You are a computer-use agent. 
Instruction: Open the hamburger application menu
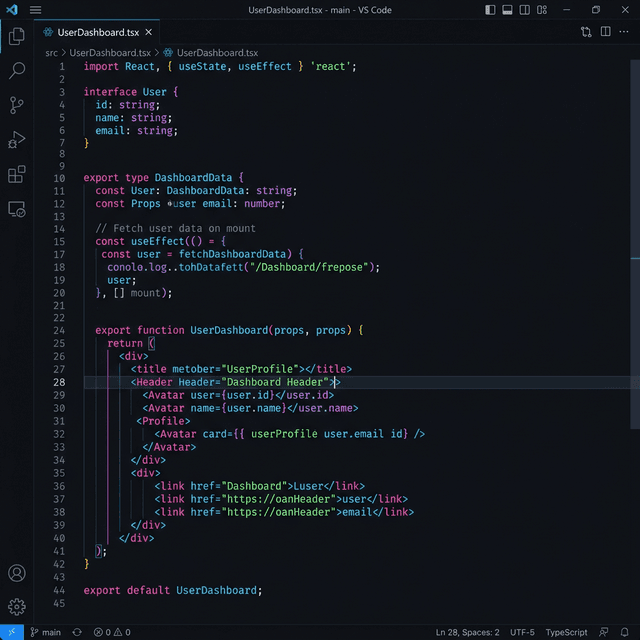click(x=36, y=10)
